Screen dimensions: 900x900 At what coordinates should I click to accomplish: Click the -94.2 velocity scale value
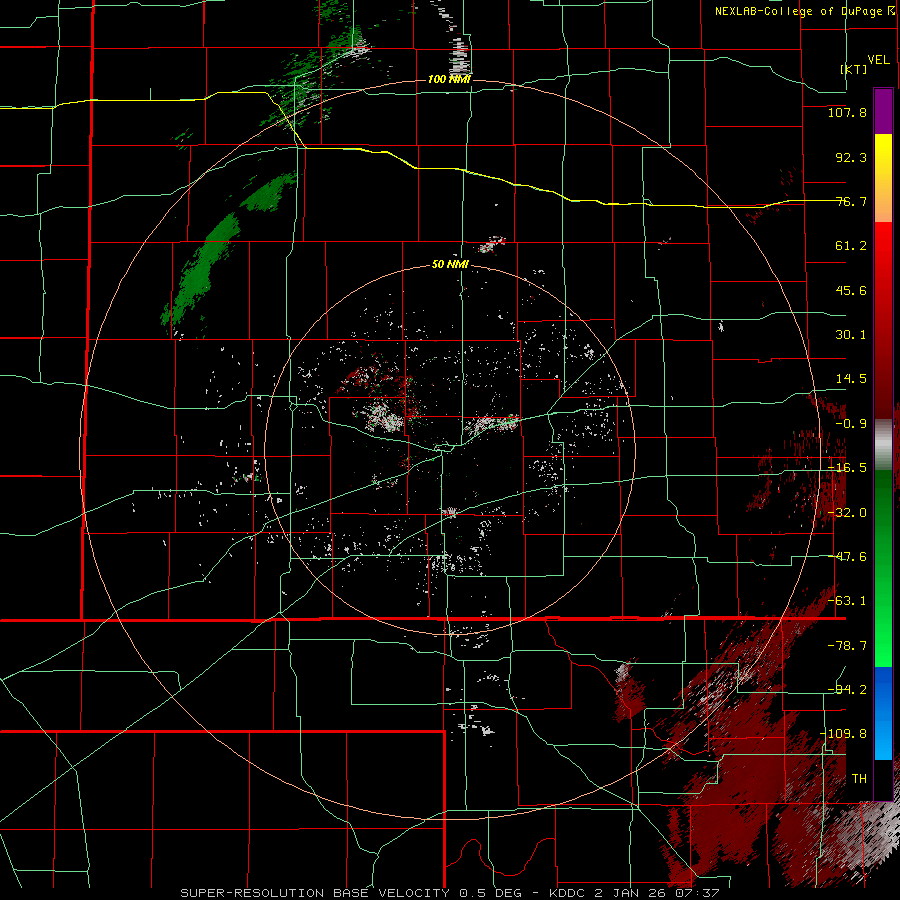pyautogui.click(x=847, y=690)
